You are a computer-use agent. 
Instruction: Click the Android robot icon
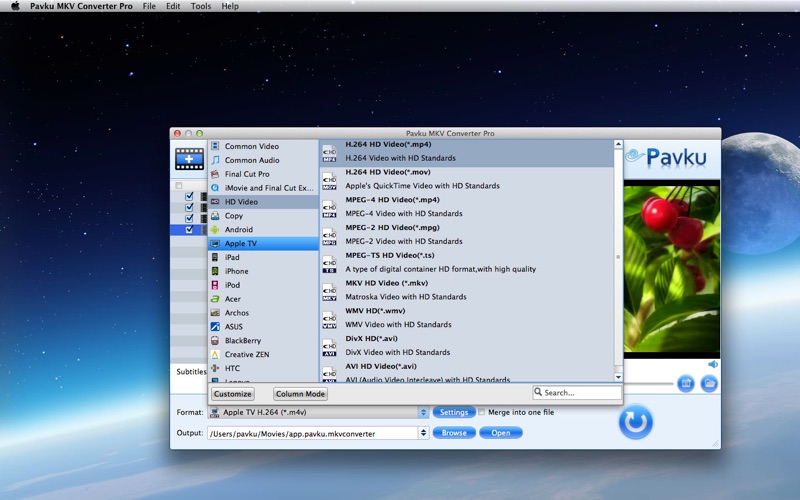click(215, 230)
